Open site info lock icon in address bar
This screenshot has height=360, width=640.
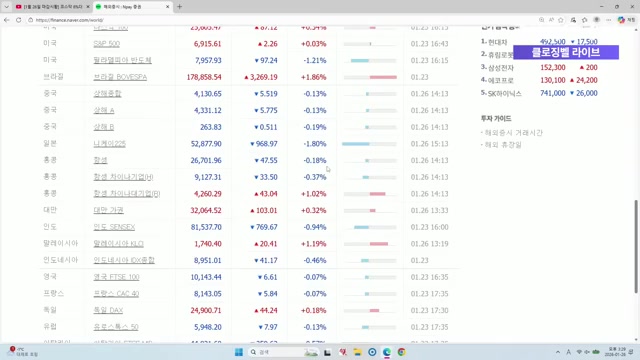click(31, 20)
